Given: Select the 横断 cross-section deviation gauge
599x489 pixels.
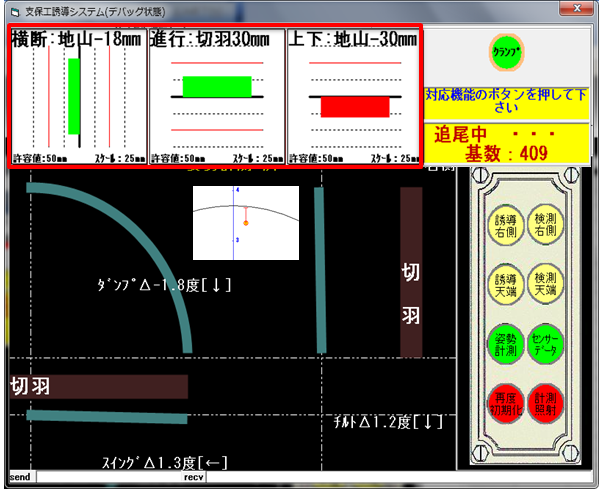Looking at the screenshot, I should 78,97.
